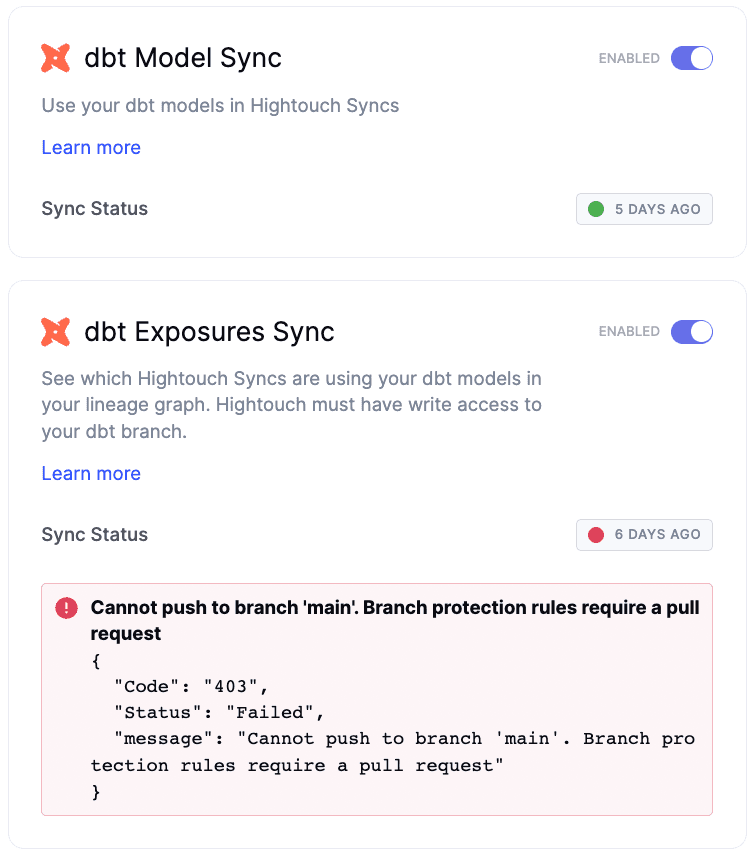The image size is (754, 856).
Task: Click the dbt logo beside Exposures Sync
Action: [x=55, y=332]
